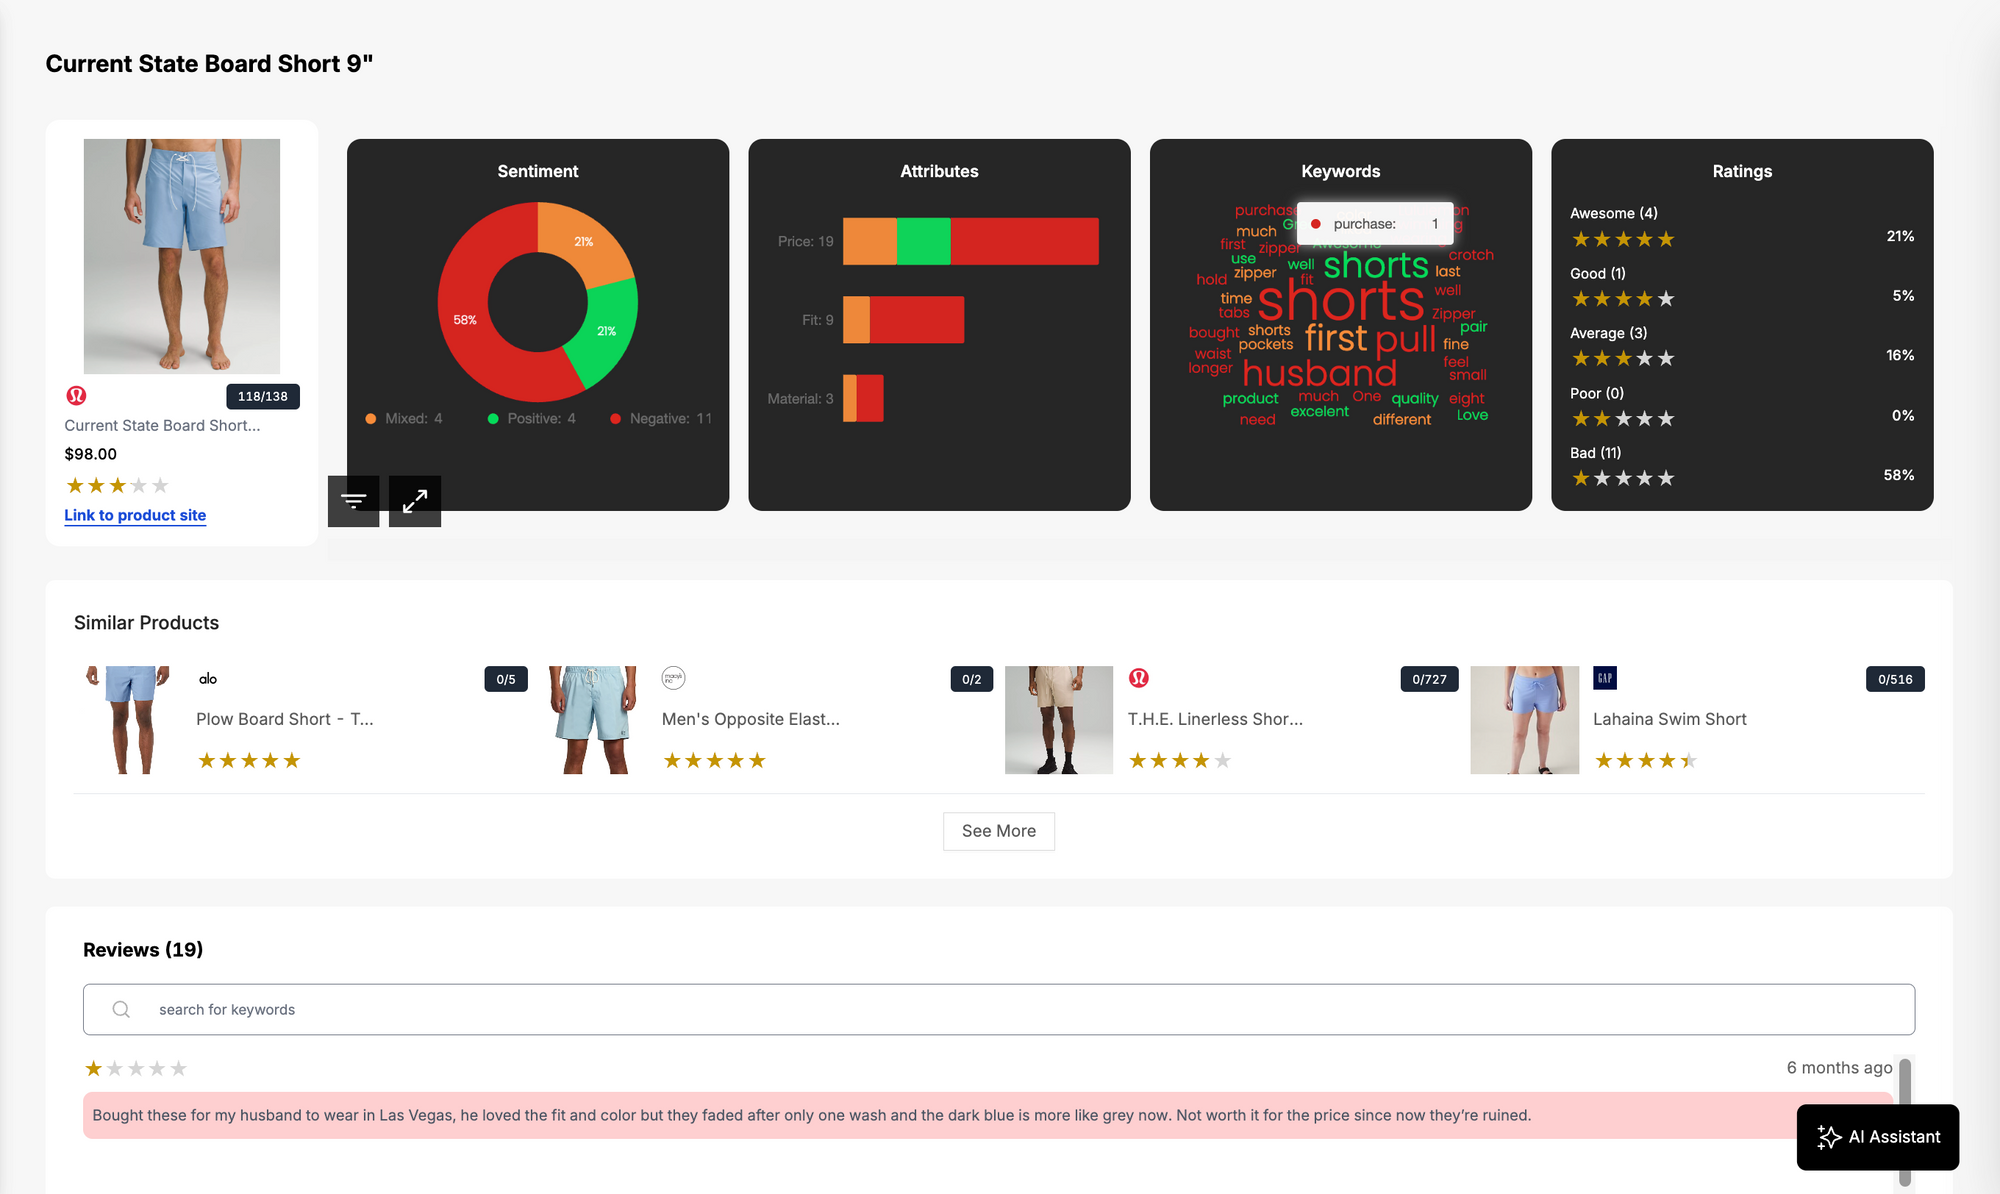Click the brand icon on Men's Opposite Elastic short
The height and width of the screenshot is (1194, 2000).
[x=672, y=679]
